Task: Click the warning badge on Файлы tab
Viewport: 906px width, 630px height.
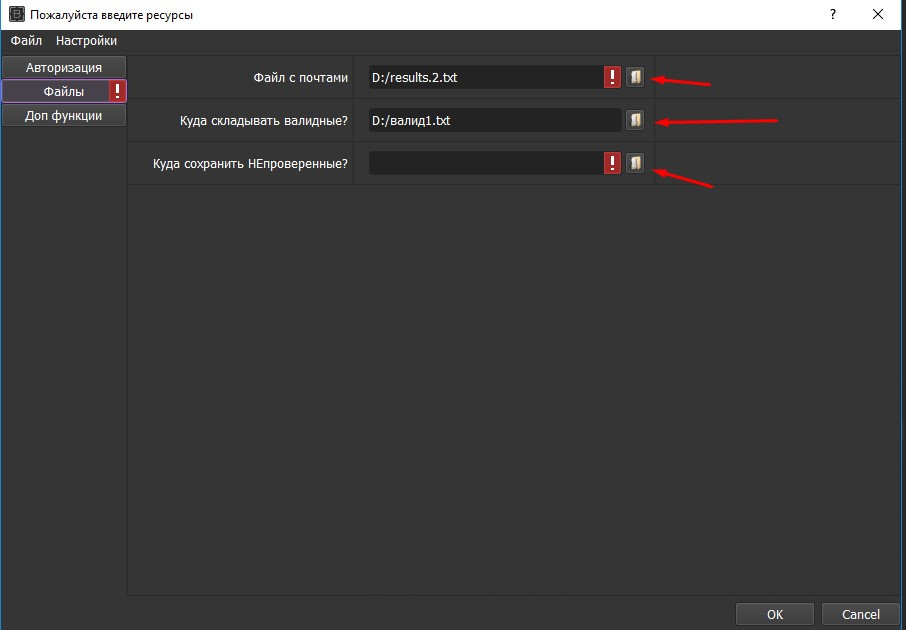Action: tap(118, 92)
